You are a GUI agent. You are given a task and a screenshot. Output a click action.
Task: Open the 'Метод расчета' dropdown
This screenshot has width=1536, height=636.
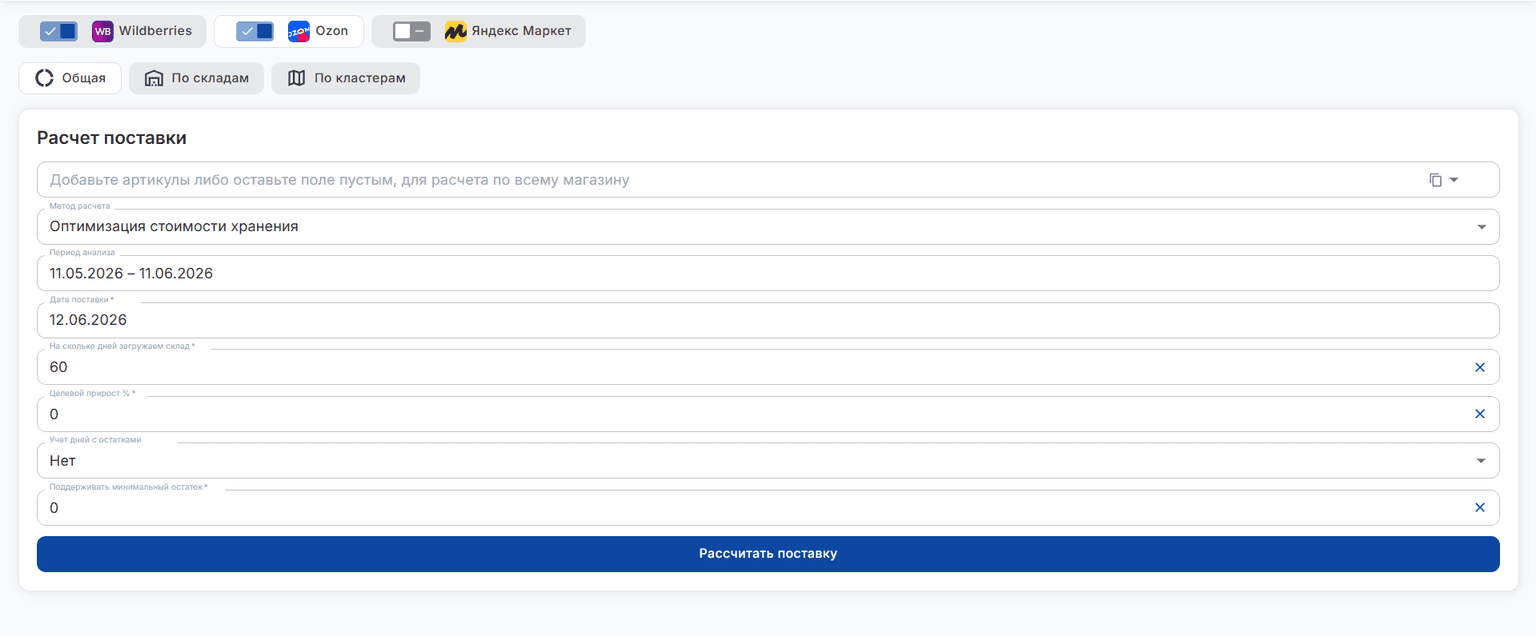[768, 226]
